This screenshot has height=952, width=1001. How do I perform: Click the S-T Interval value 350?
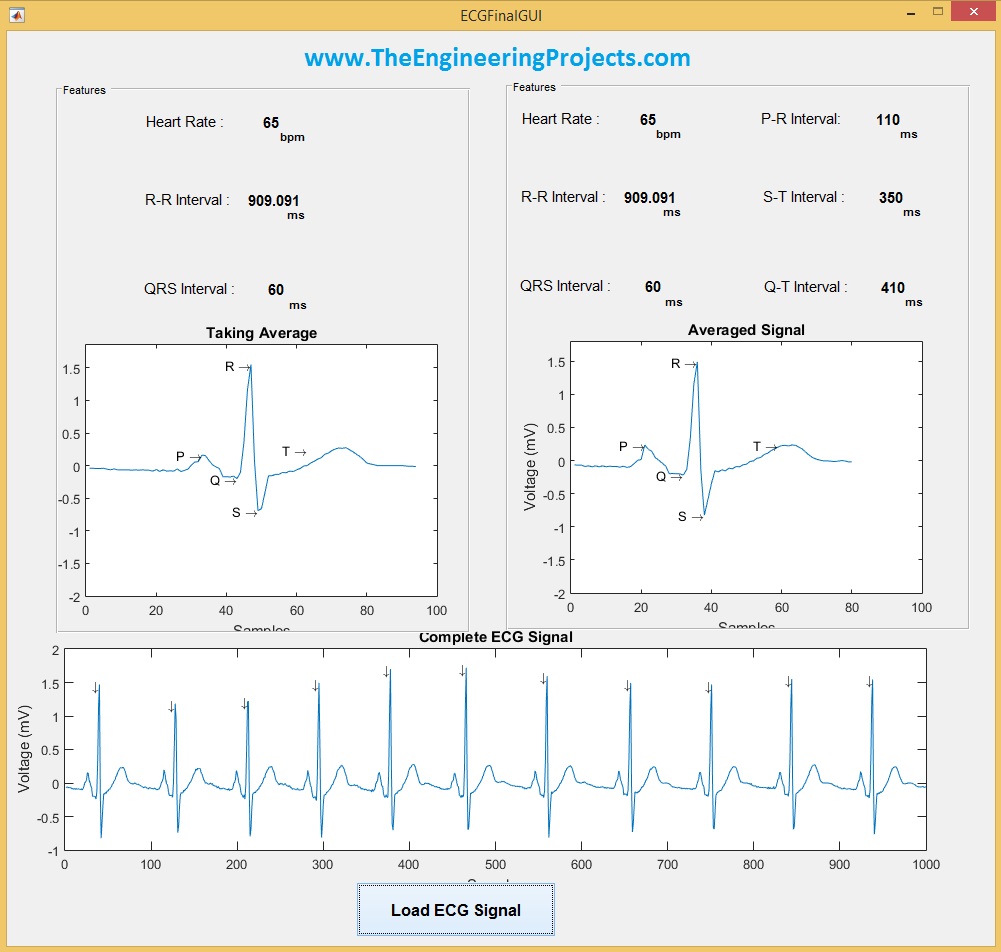click(891, 198)
